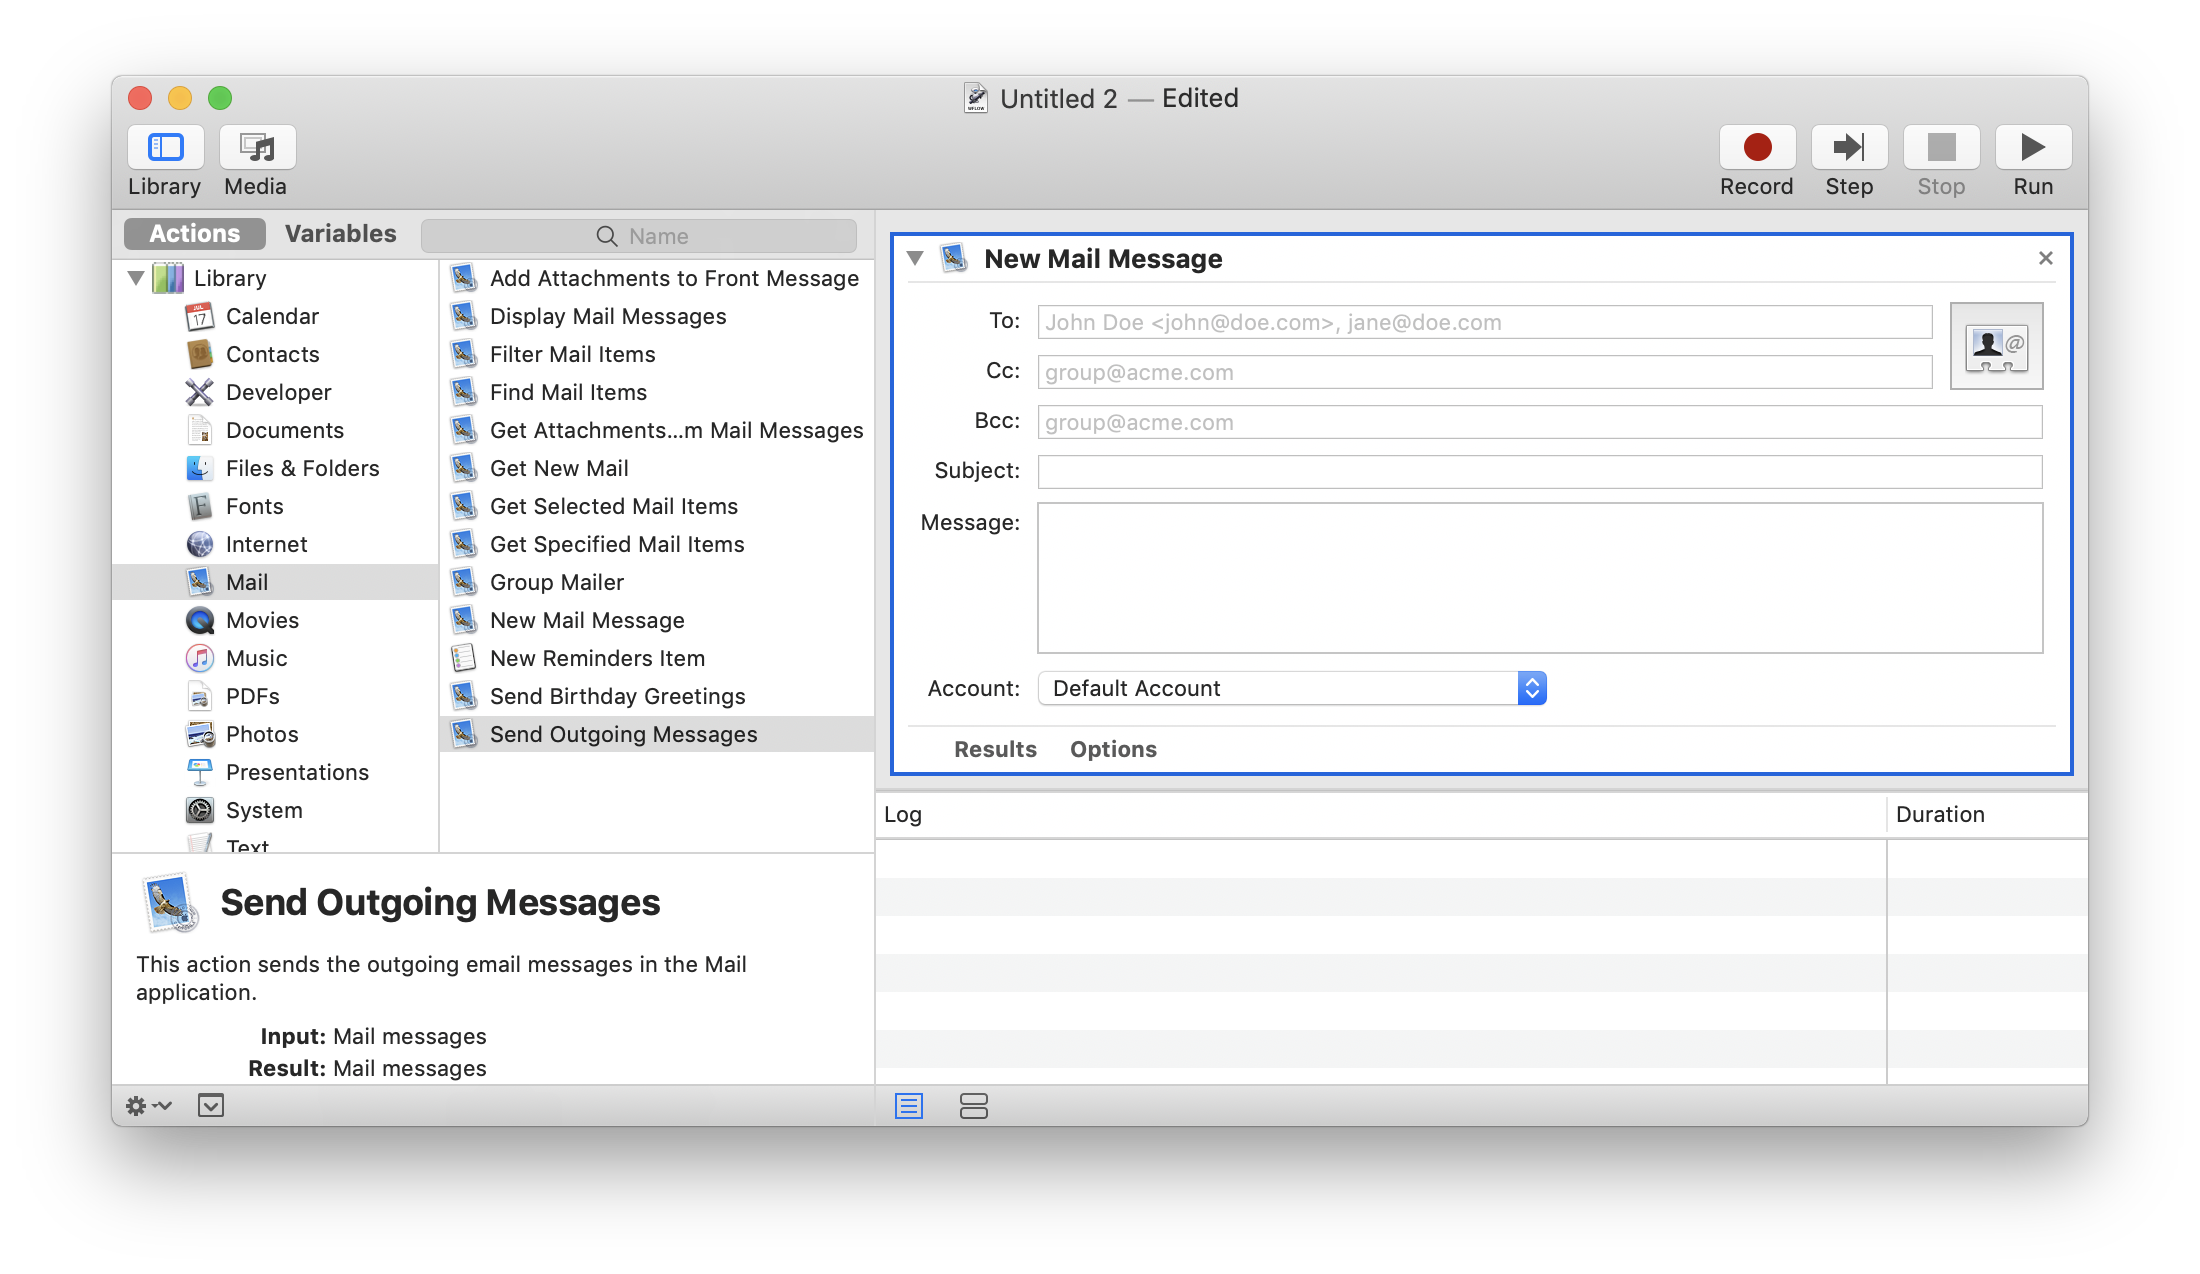Show the variables list view
This screenshot has height=1274, width=2200.
(974, 1106)
